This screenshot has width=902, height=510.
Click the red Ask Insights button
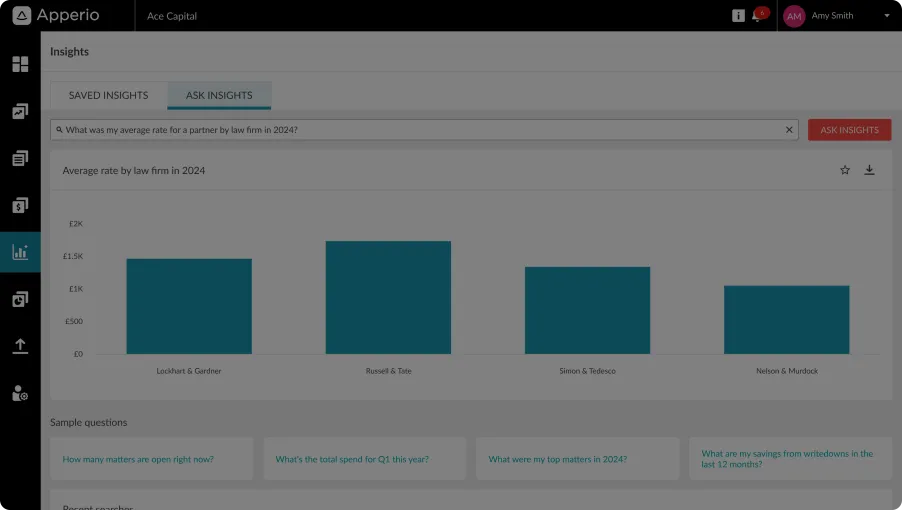[x=849, y=130]
